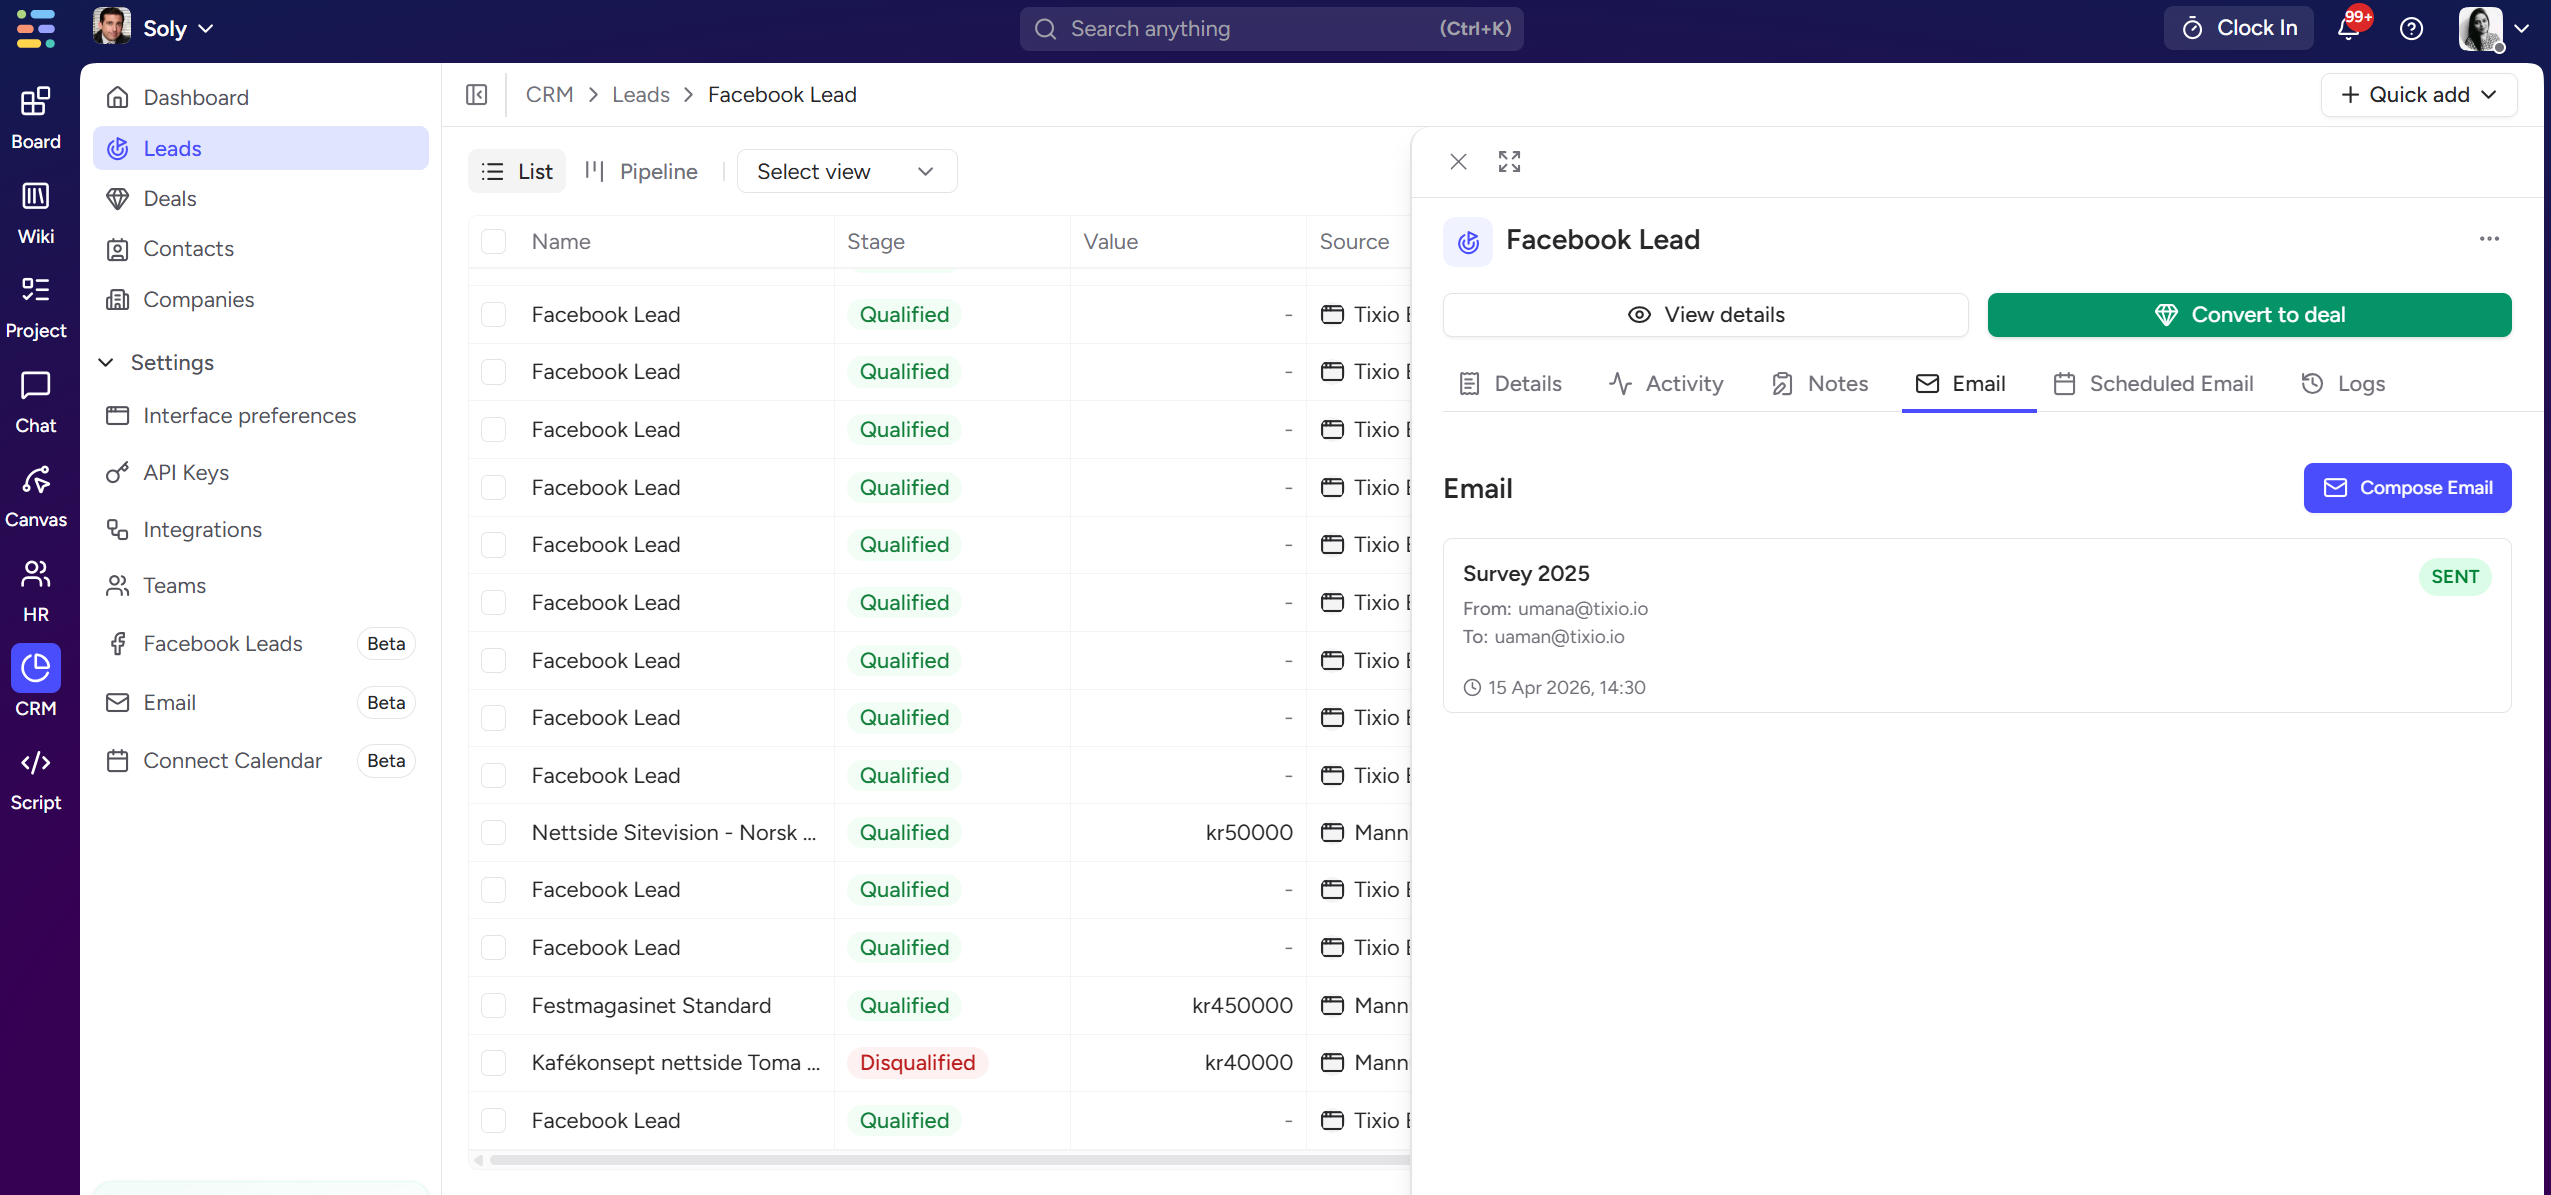Image resolution: width=2551 pixels, height=1195 pixels.
Task: Click the horizontal table scrollbar
Action: pyautogui.click(x=940, y=1160)
